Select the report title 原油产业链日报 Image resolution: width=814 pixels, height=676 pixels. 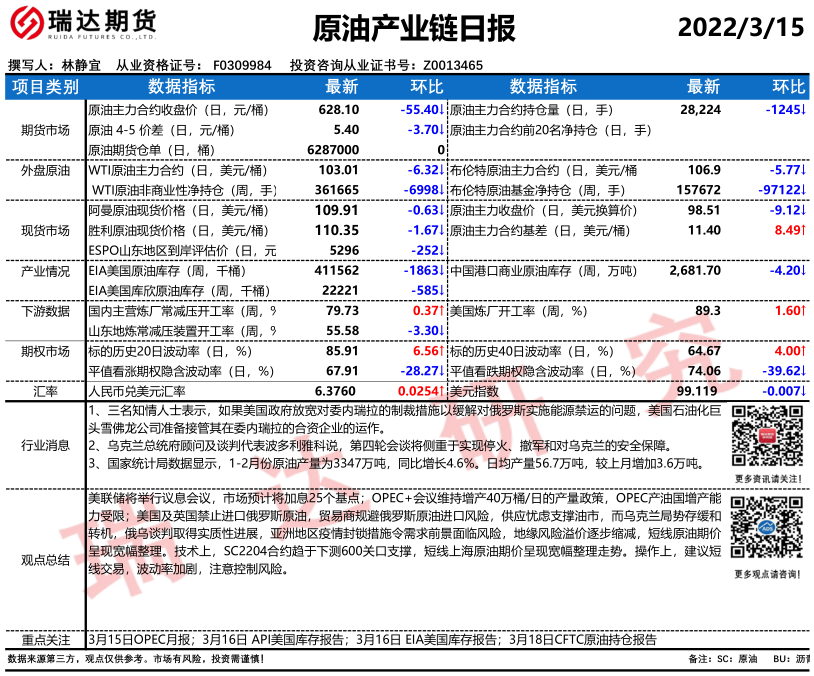[x=406, y=28]
